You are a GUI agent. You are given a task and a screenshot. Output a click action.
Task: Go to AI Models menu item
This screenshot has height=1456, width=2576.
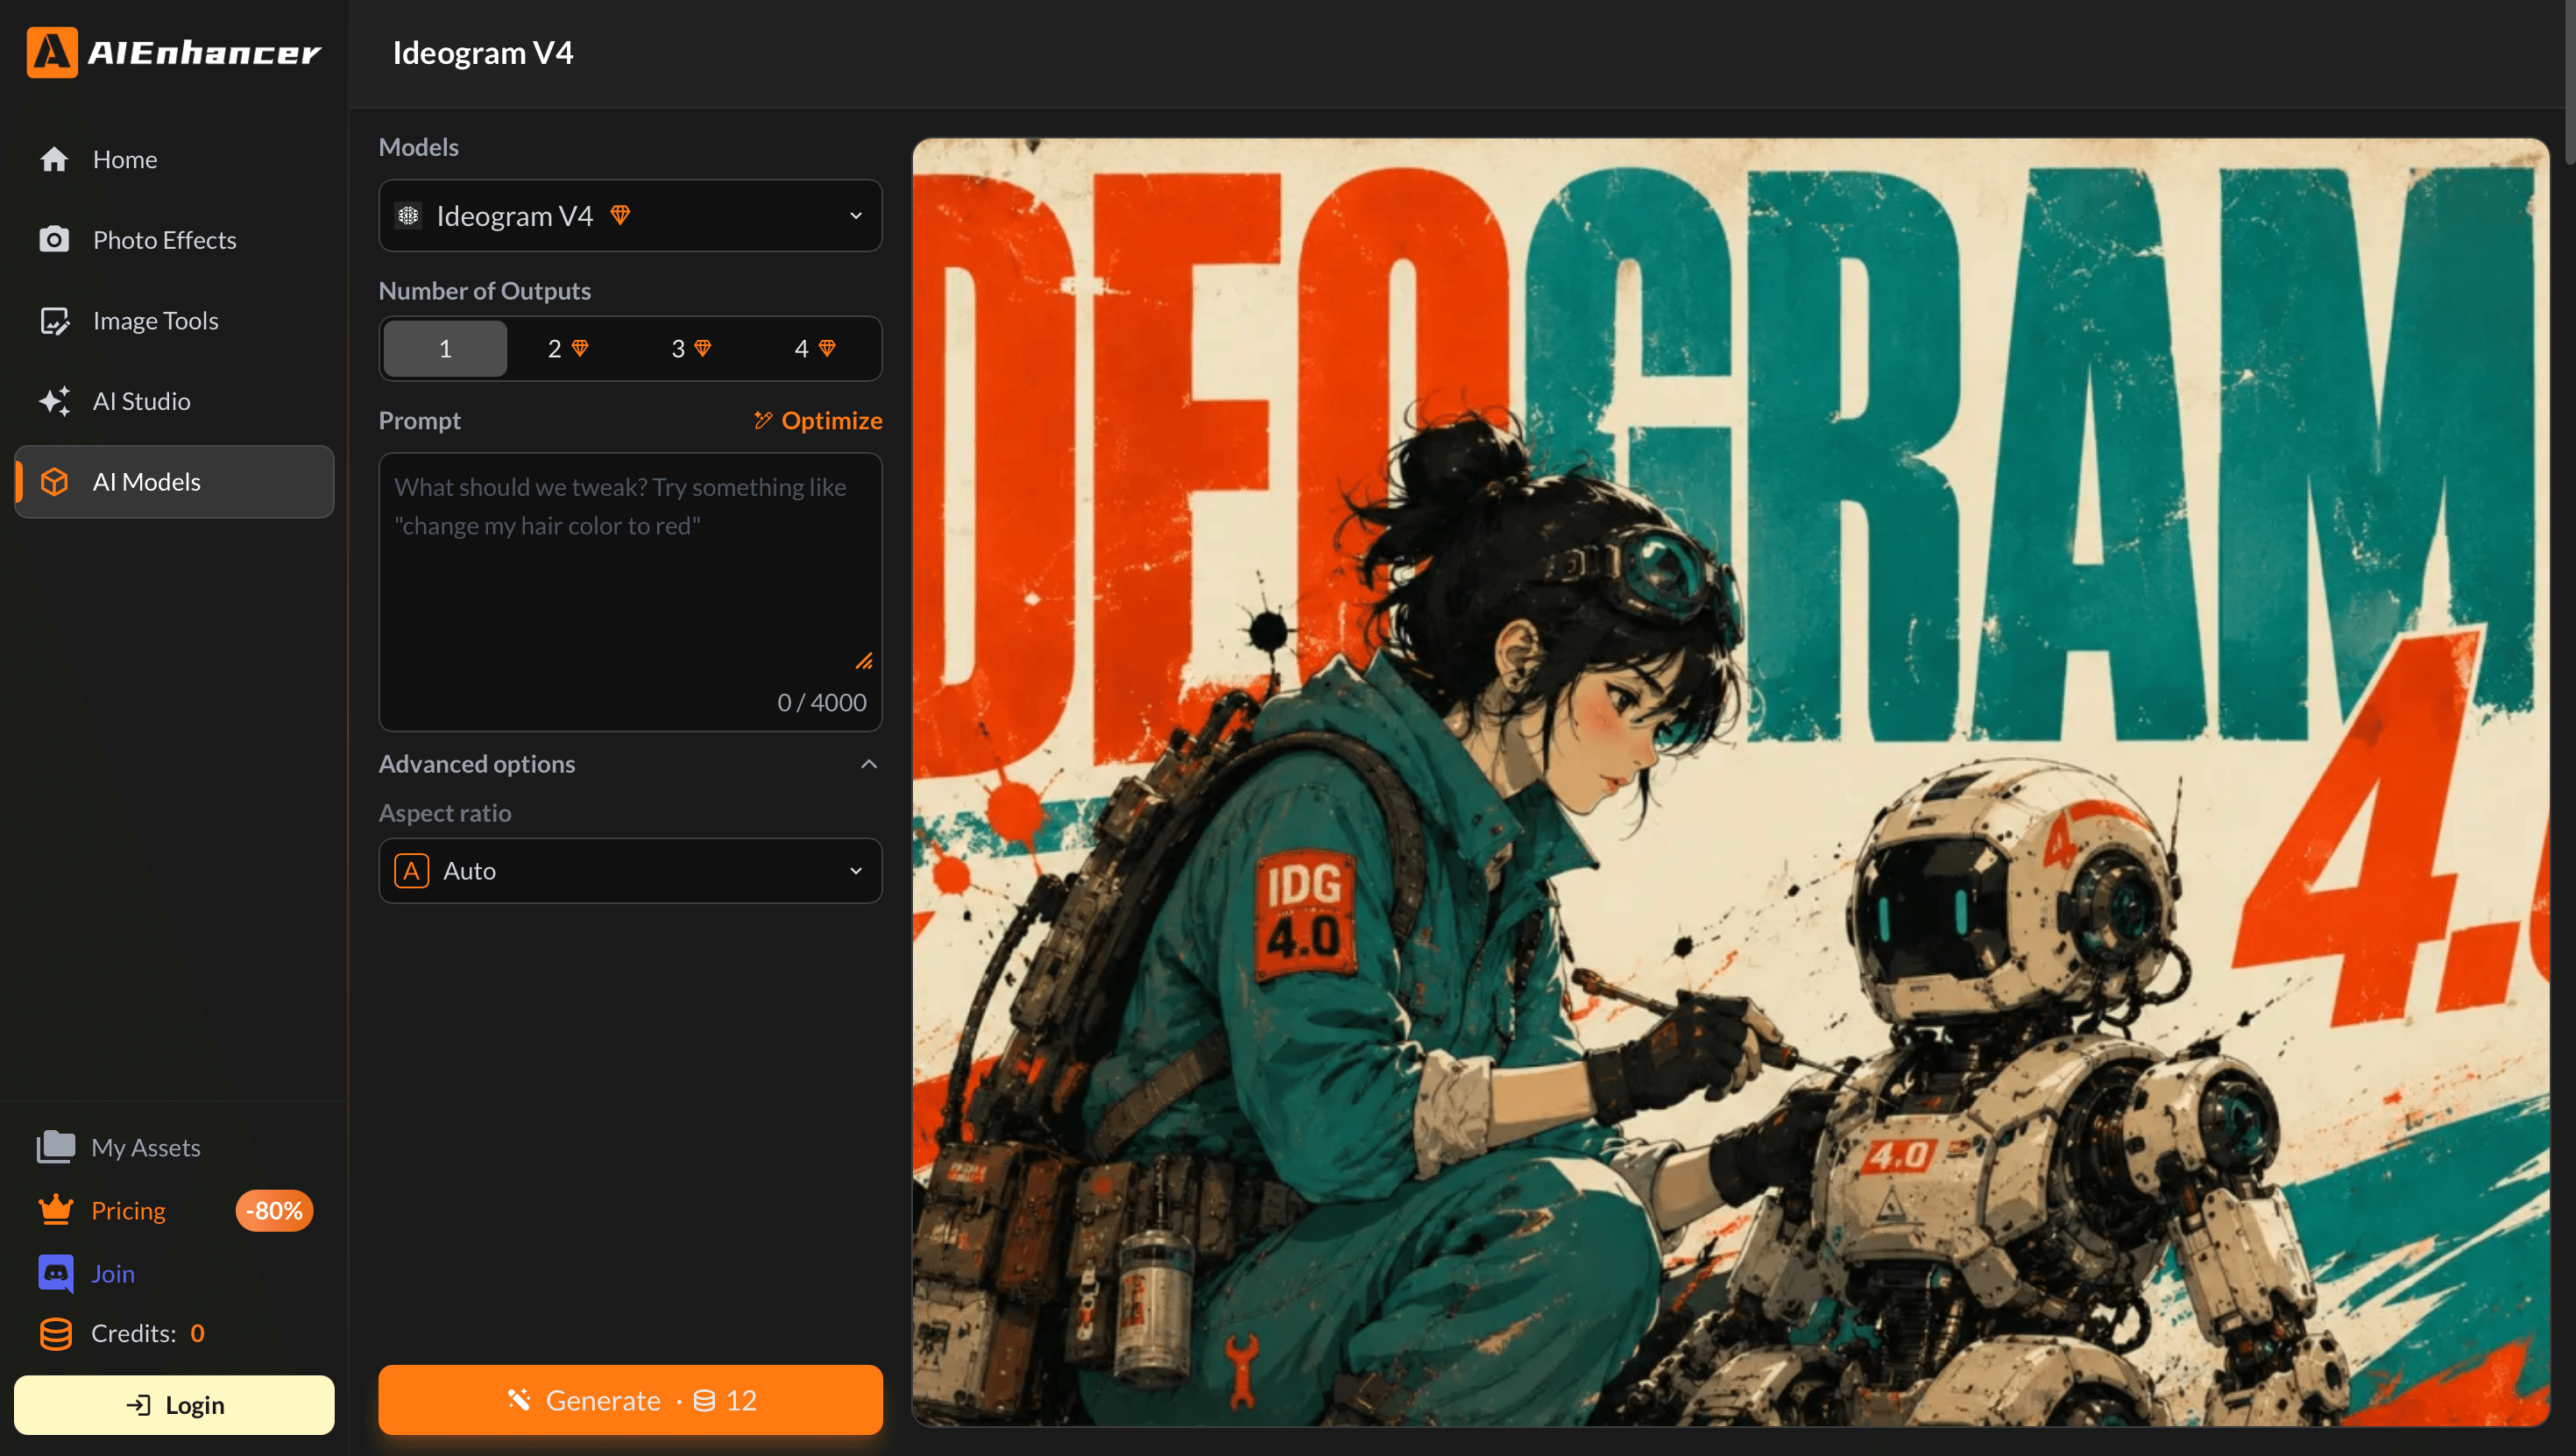[174, 482]
